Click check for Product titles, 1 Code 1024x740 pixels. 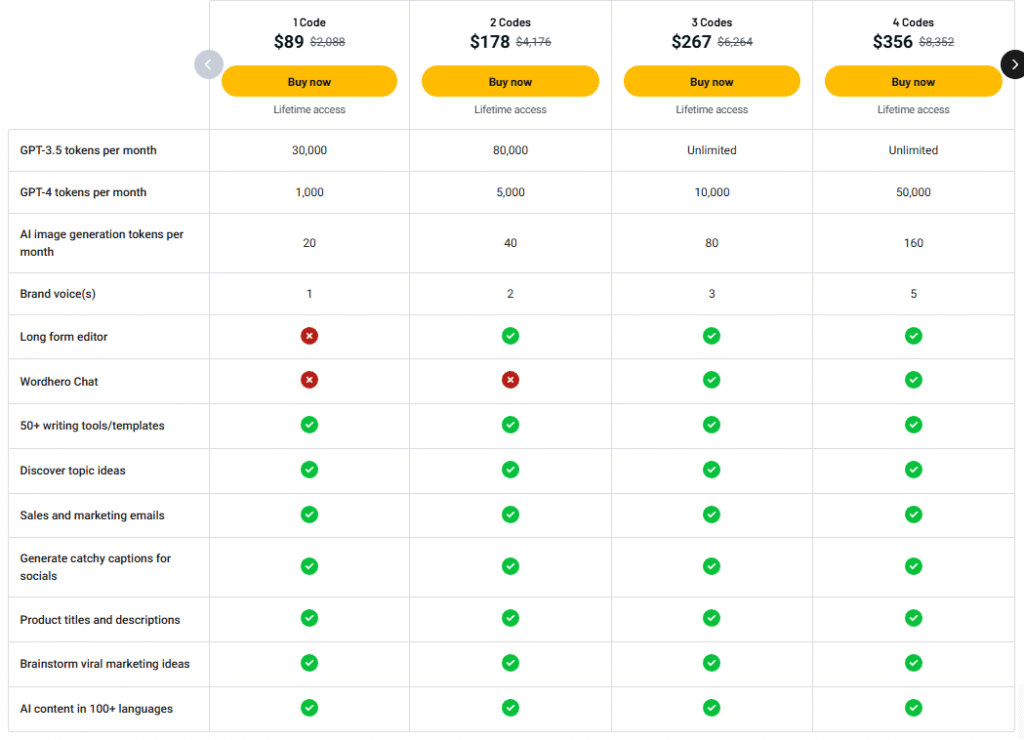tap(309, 618)
